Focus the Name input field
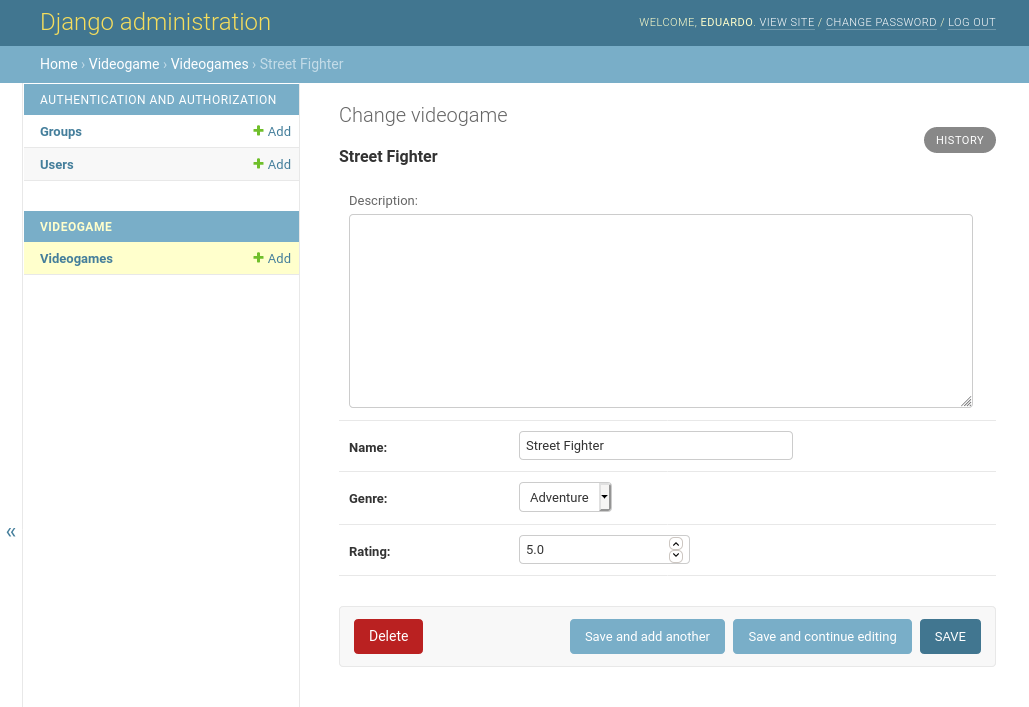1029x707 pixels. point(655,446)
